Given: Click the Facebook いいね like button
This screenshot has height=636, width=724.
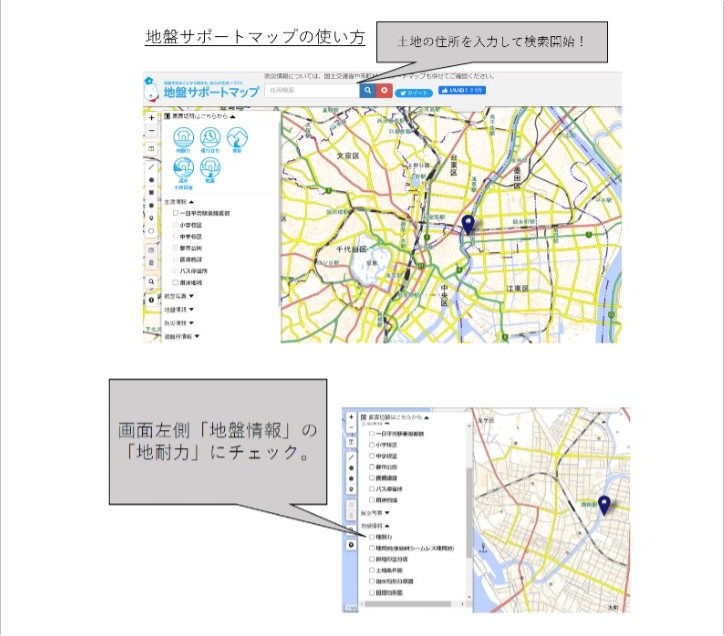Looking at the screenshot, I should [x=462, y=90].
